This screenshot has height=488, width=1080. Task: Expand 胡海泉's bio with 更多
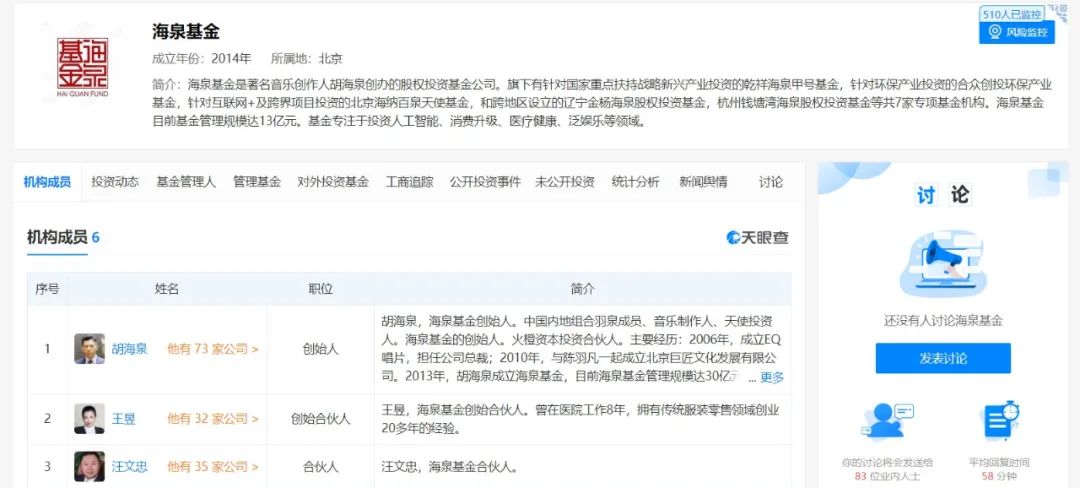[x=772, y=377]
